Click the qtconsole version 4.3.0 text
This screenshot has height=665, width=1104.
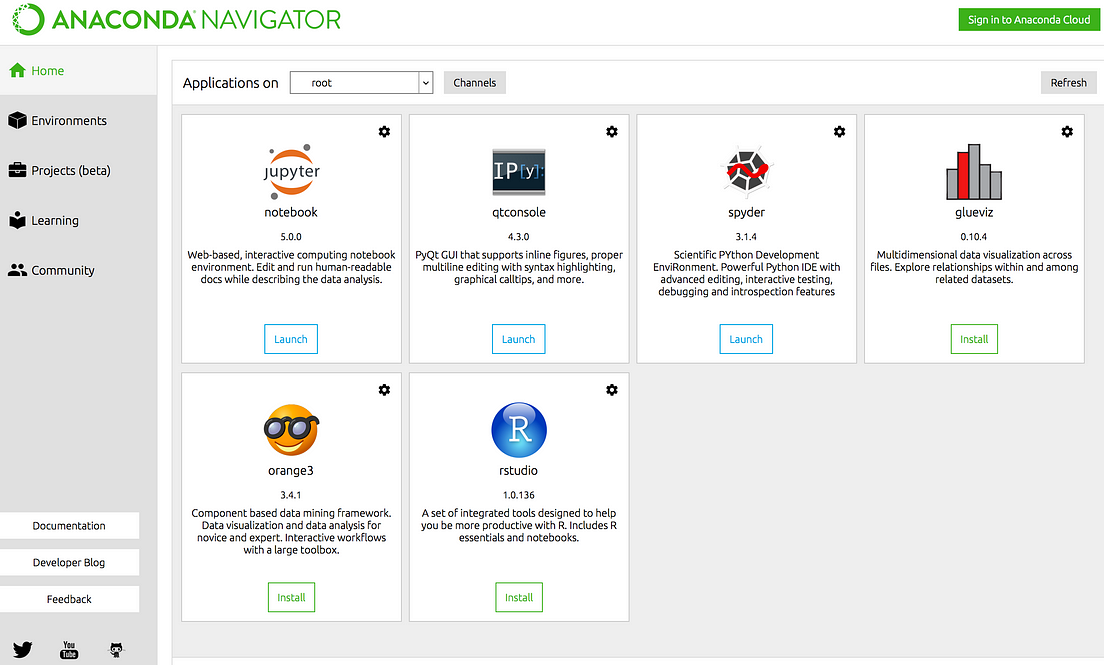[x=519, y=237]
